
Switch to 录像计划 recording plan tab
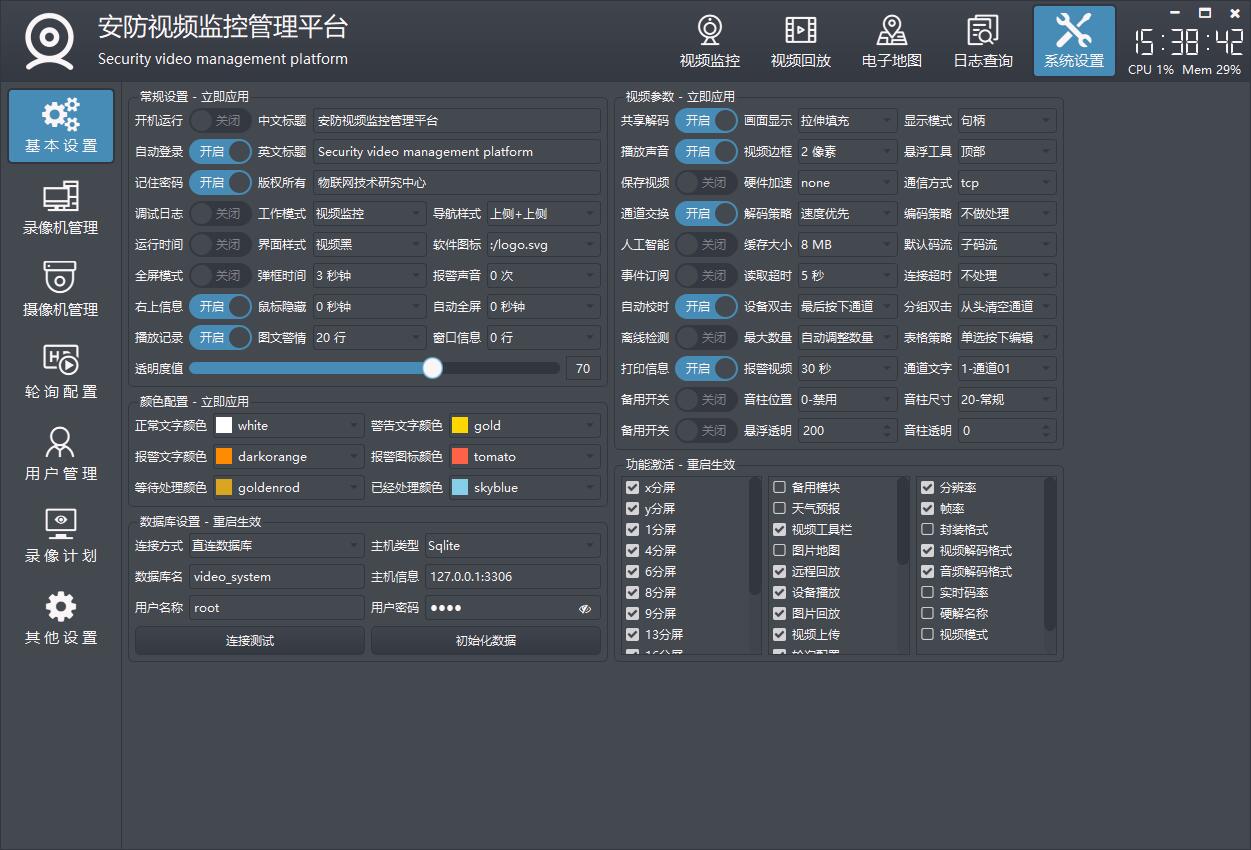tap(61, 536)
